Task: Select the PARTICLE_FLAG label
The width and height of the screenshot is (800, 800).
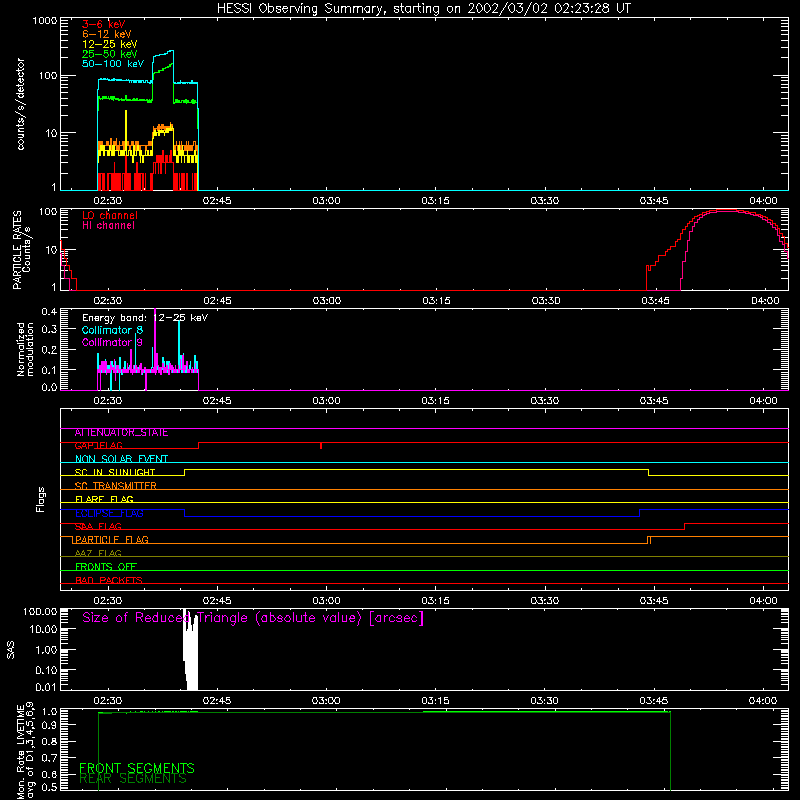Action: pyautogui.click(x=111, y=540)
